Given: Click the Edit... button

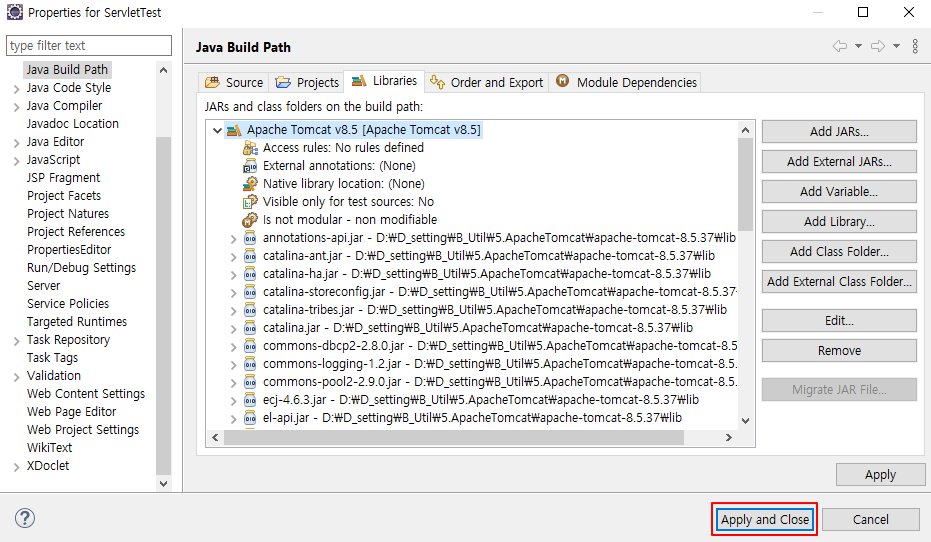Looking at the screenshot, I should click(x=839, y=321).
